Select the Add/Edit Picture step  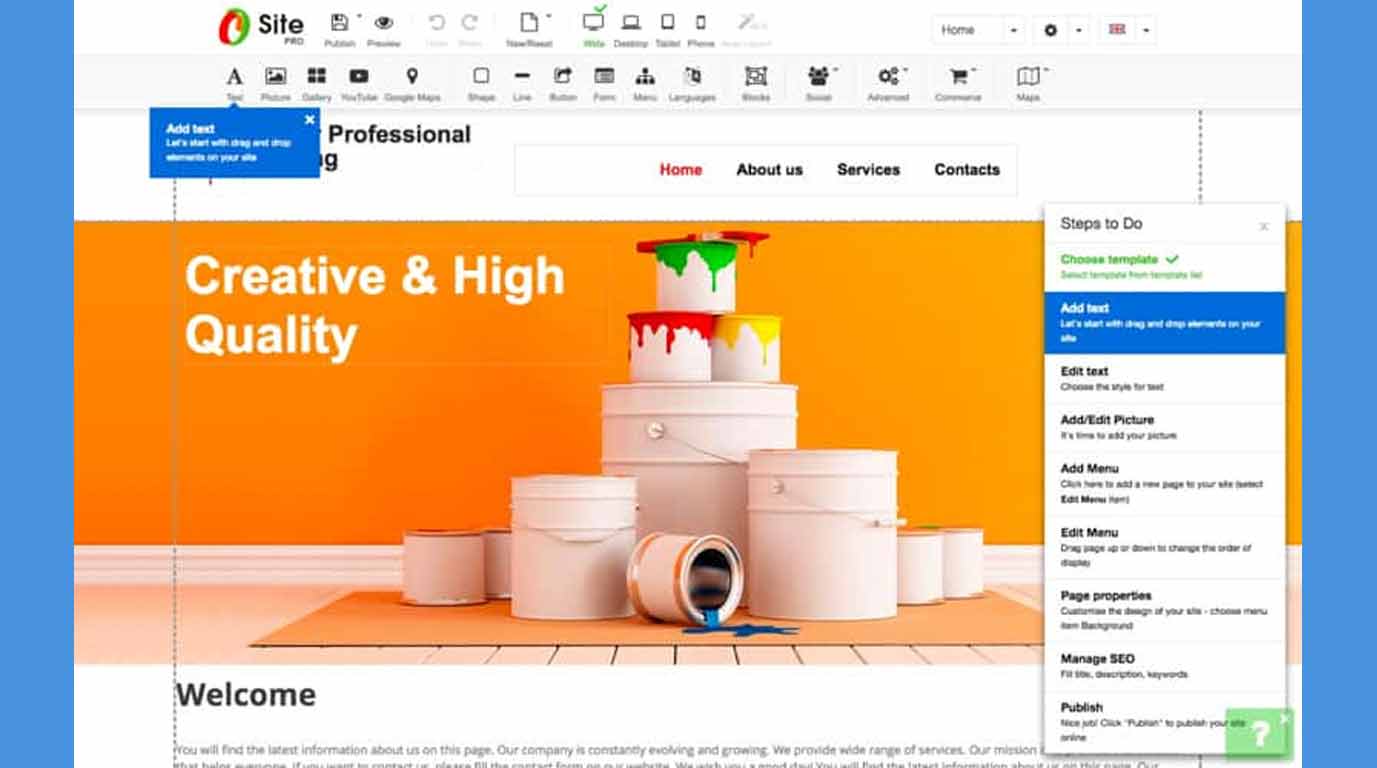pos(1164,428)
